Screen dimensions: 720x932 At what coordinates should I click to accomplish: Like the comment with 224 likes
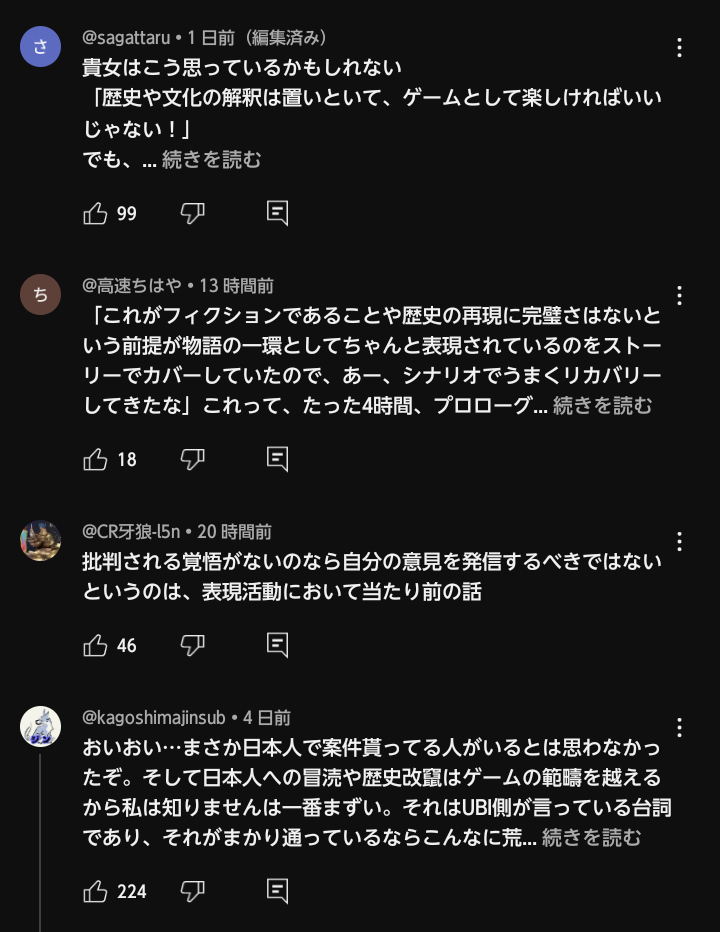click(x=95, y=892)
